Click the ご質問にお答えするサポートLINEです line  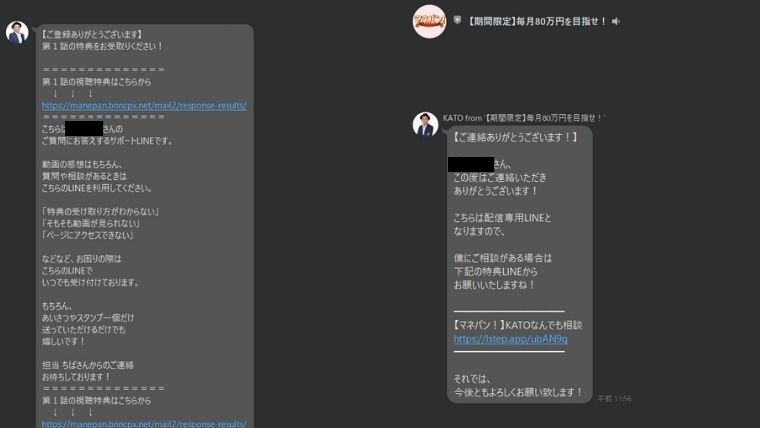click(107, 141)
